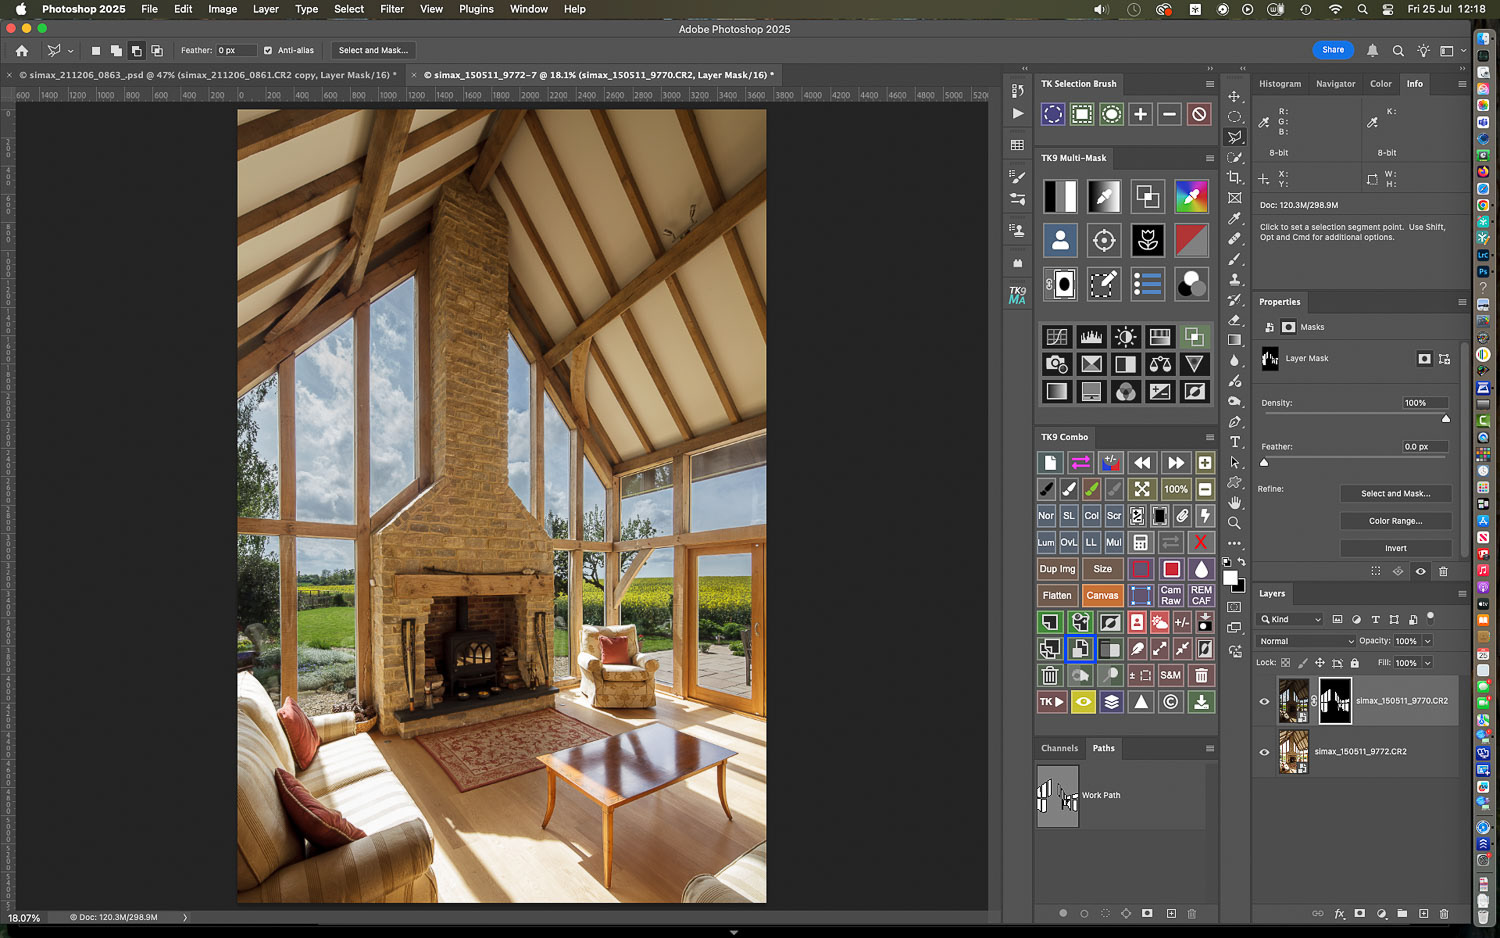
Task: Click Select and Mask in options bar
Action: point(373,50)
